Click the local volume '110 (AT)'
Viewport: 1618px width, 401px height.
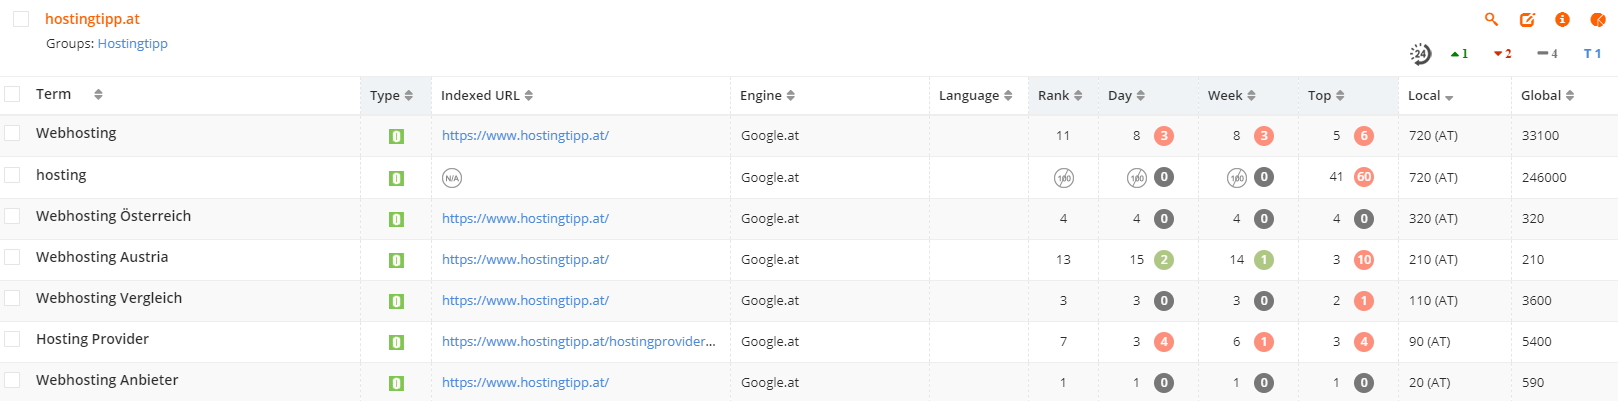coord(1433,301)
